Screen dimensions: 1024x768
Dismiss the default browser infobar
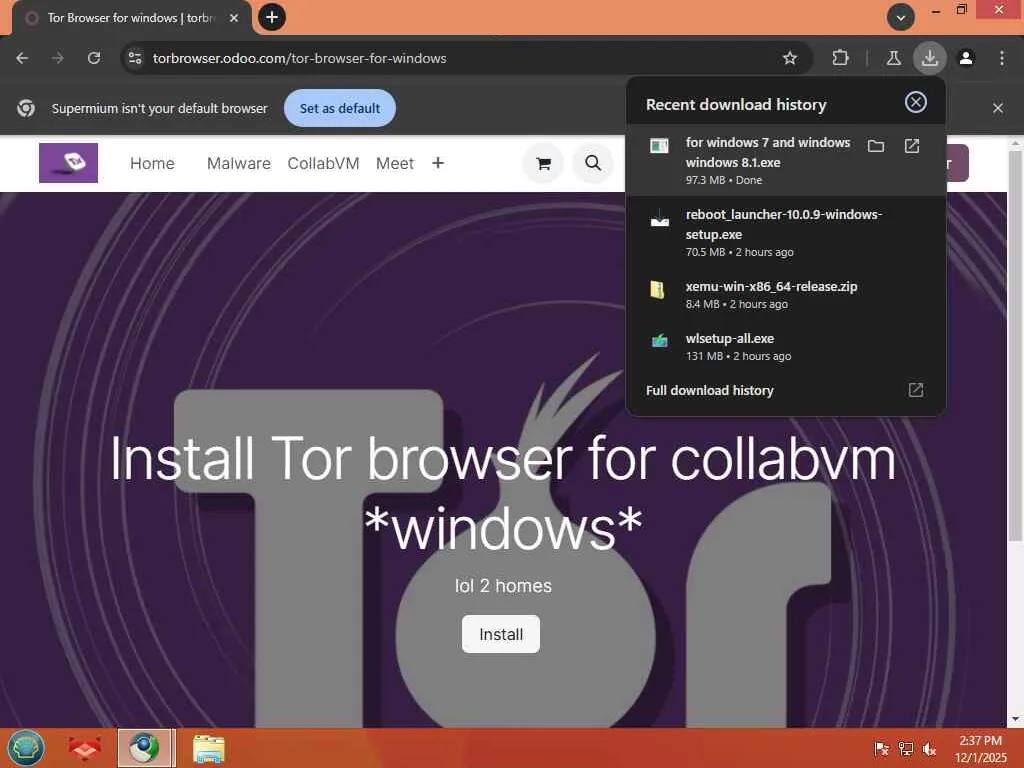click(x=998, y=108)
